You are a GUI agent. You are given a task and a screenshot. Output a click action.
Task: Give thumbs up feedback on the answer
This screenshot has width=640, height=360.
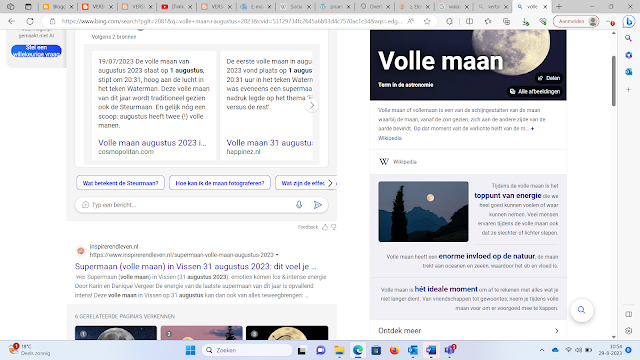325,227
